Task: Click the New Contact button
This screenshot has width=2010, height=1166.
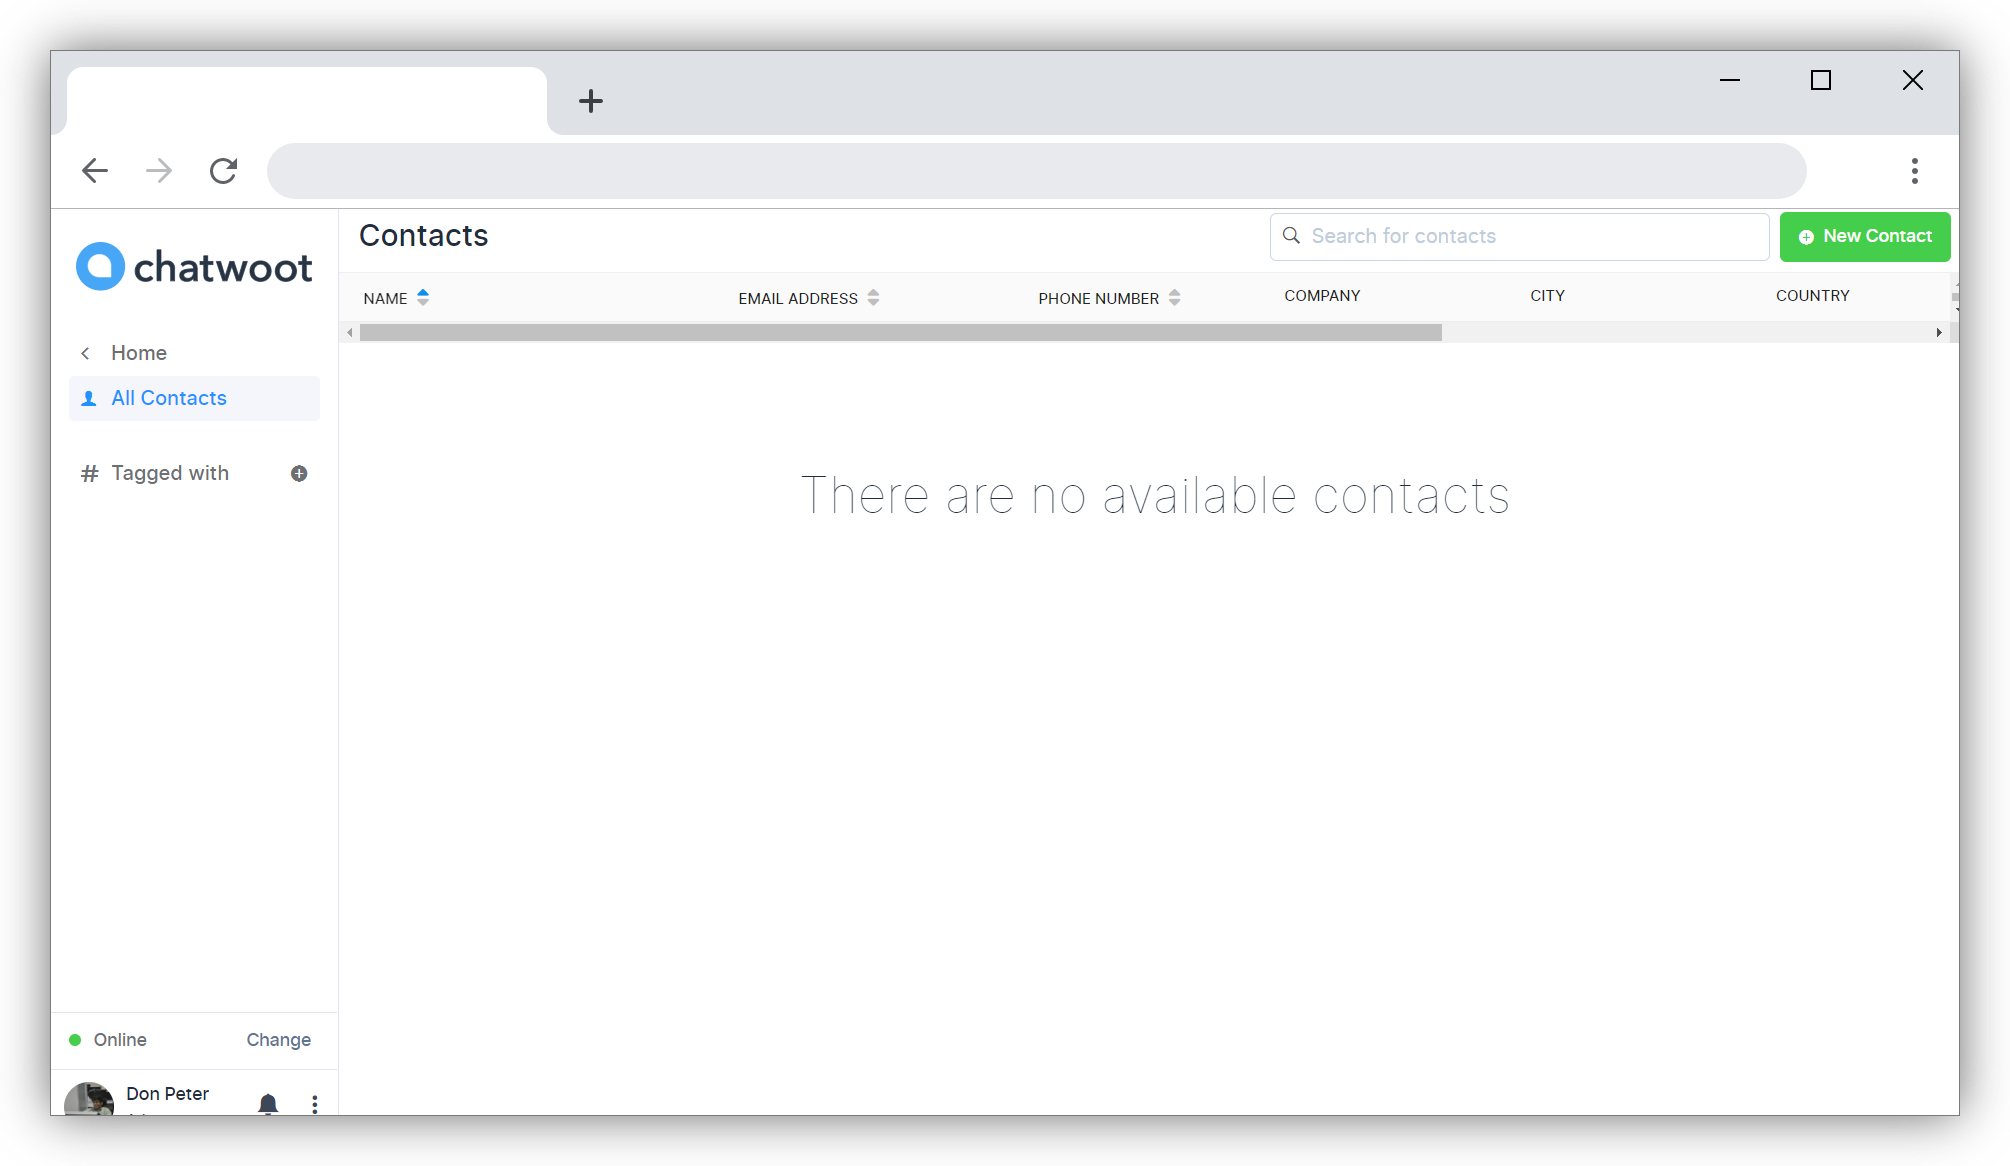Action: (x=1864, y=235)
